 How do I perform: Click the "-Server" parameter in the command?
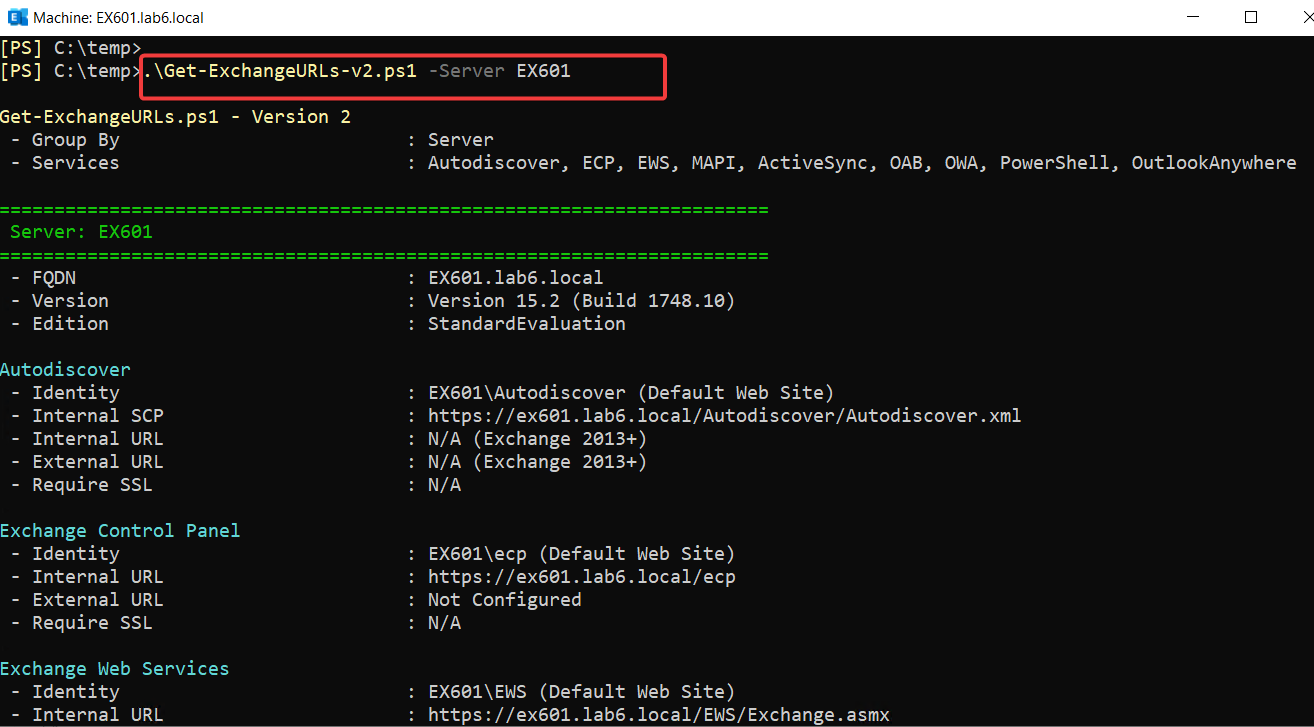coord(466,71)
